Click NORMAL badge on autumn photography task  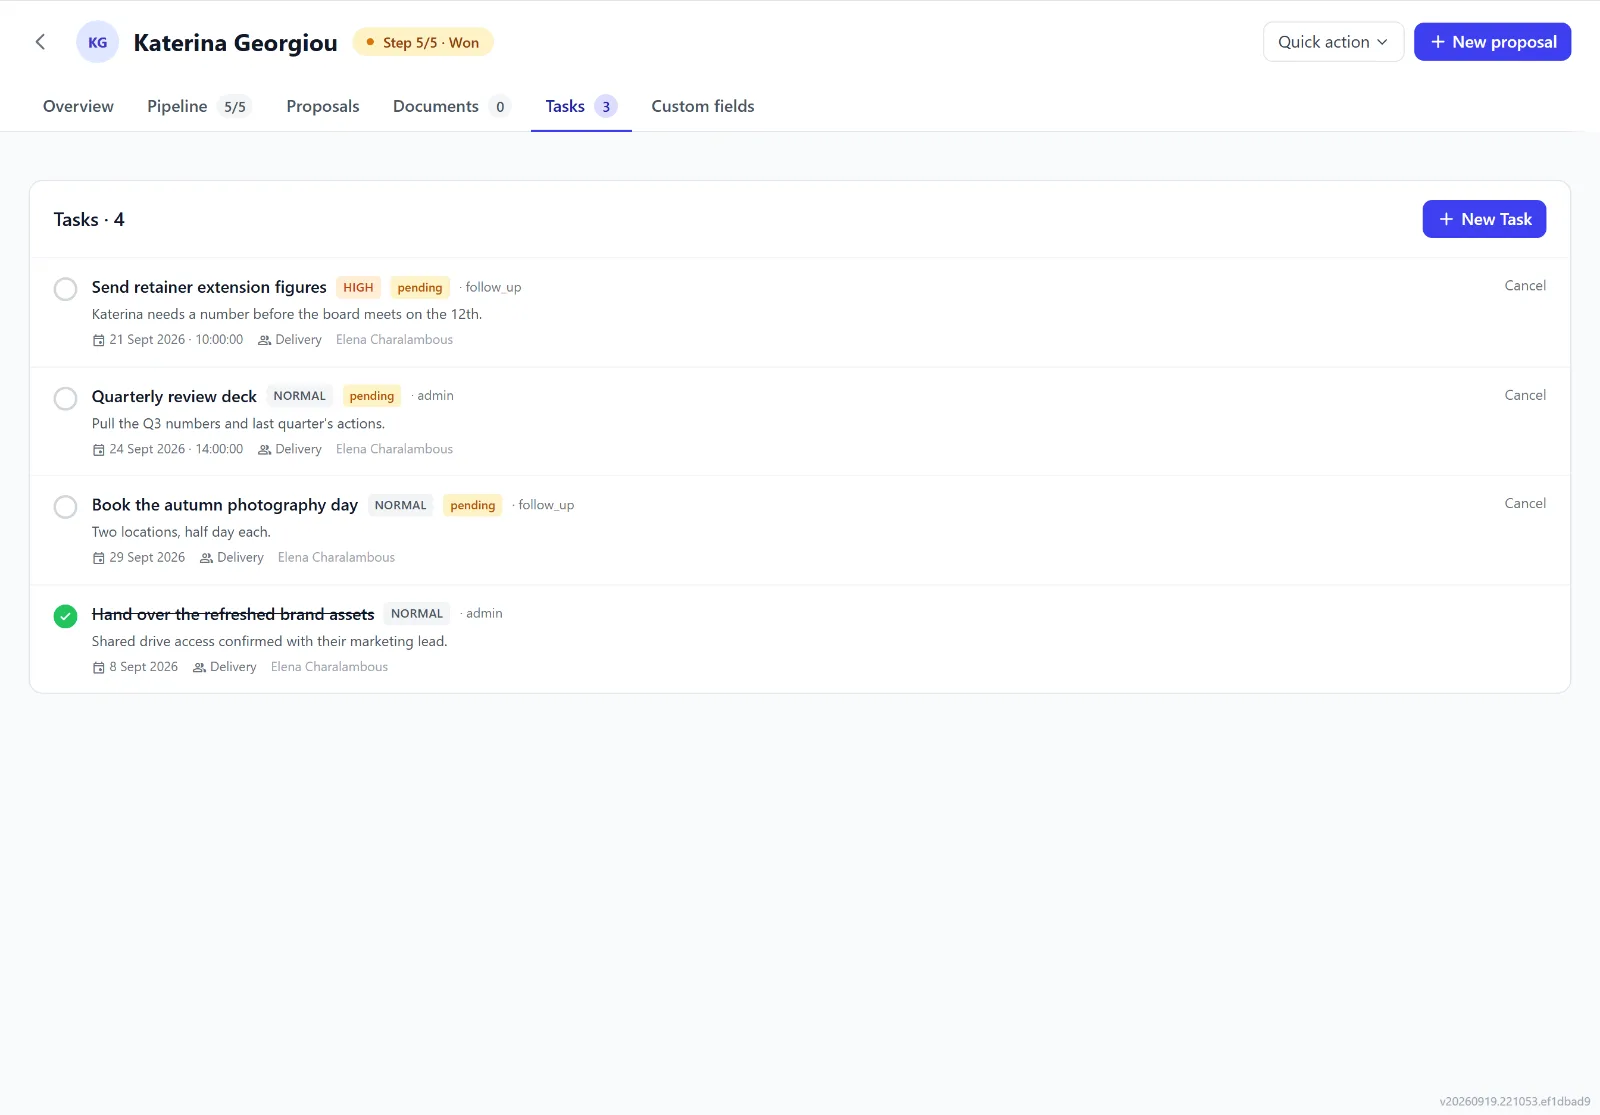[x=401, y=505]
